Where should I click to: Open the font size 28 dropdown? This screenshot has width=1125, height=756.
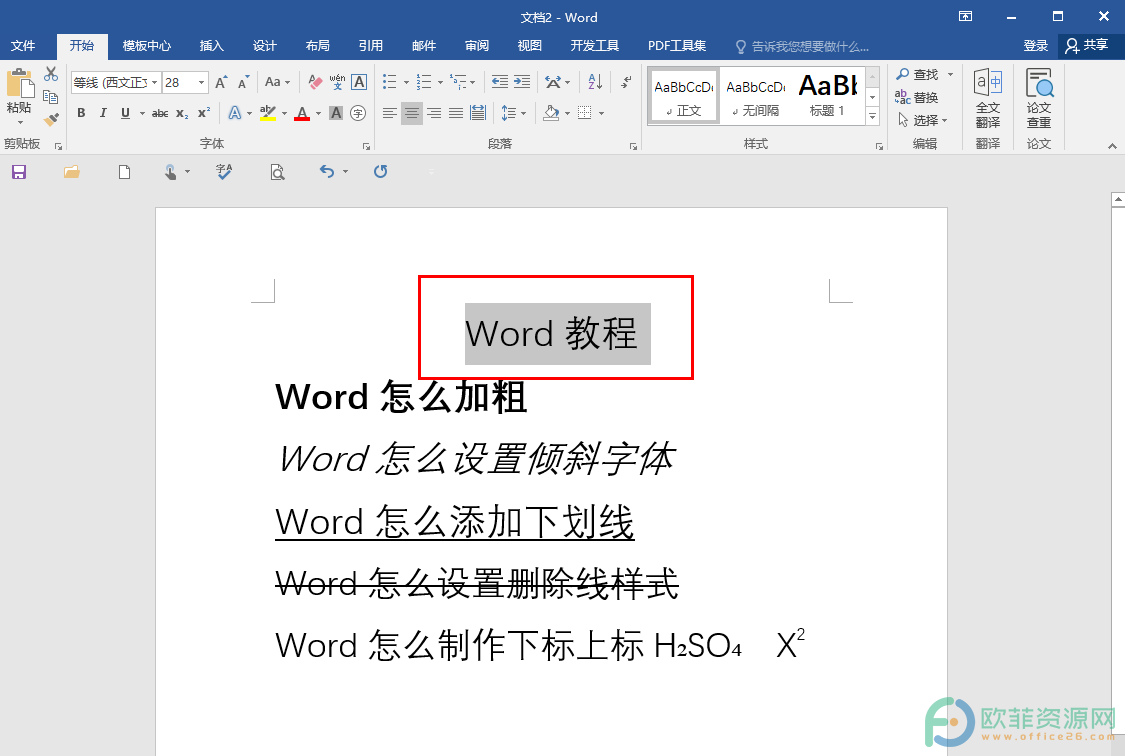202,82
